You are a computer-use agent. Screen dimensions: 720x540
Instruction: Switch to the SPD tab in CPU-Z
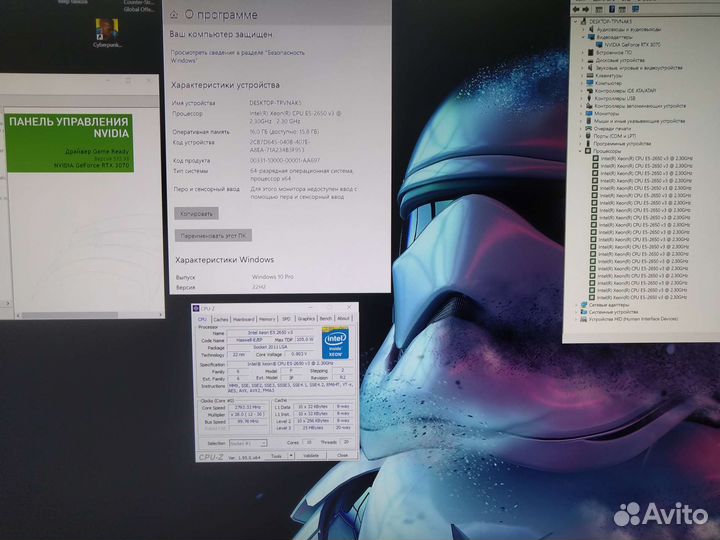click(286, 319)
